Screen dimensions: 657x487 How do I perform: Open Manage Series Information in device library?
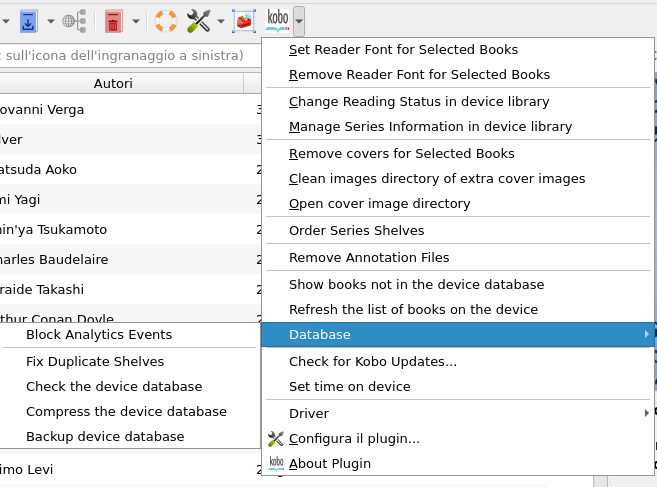[x=458, y=127]
